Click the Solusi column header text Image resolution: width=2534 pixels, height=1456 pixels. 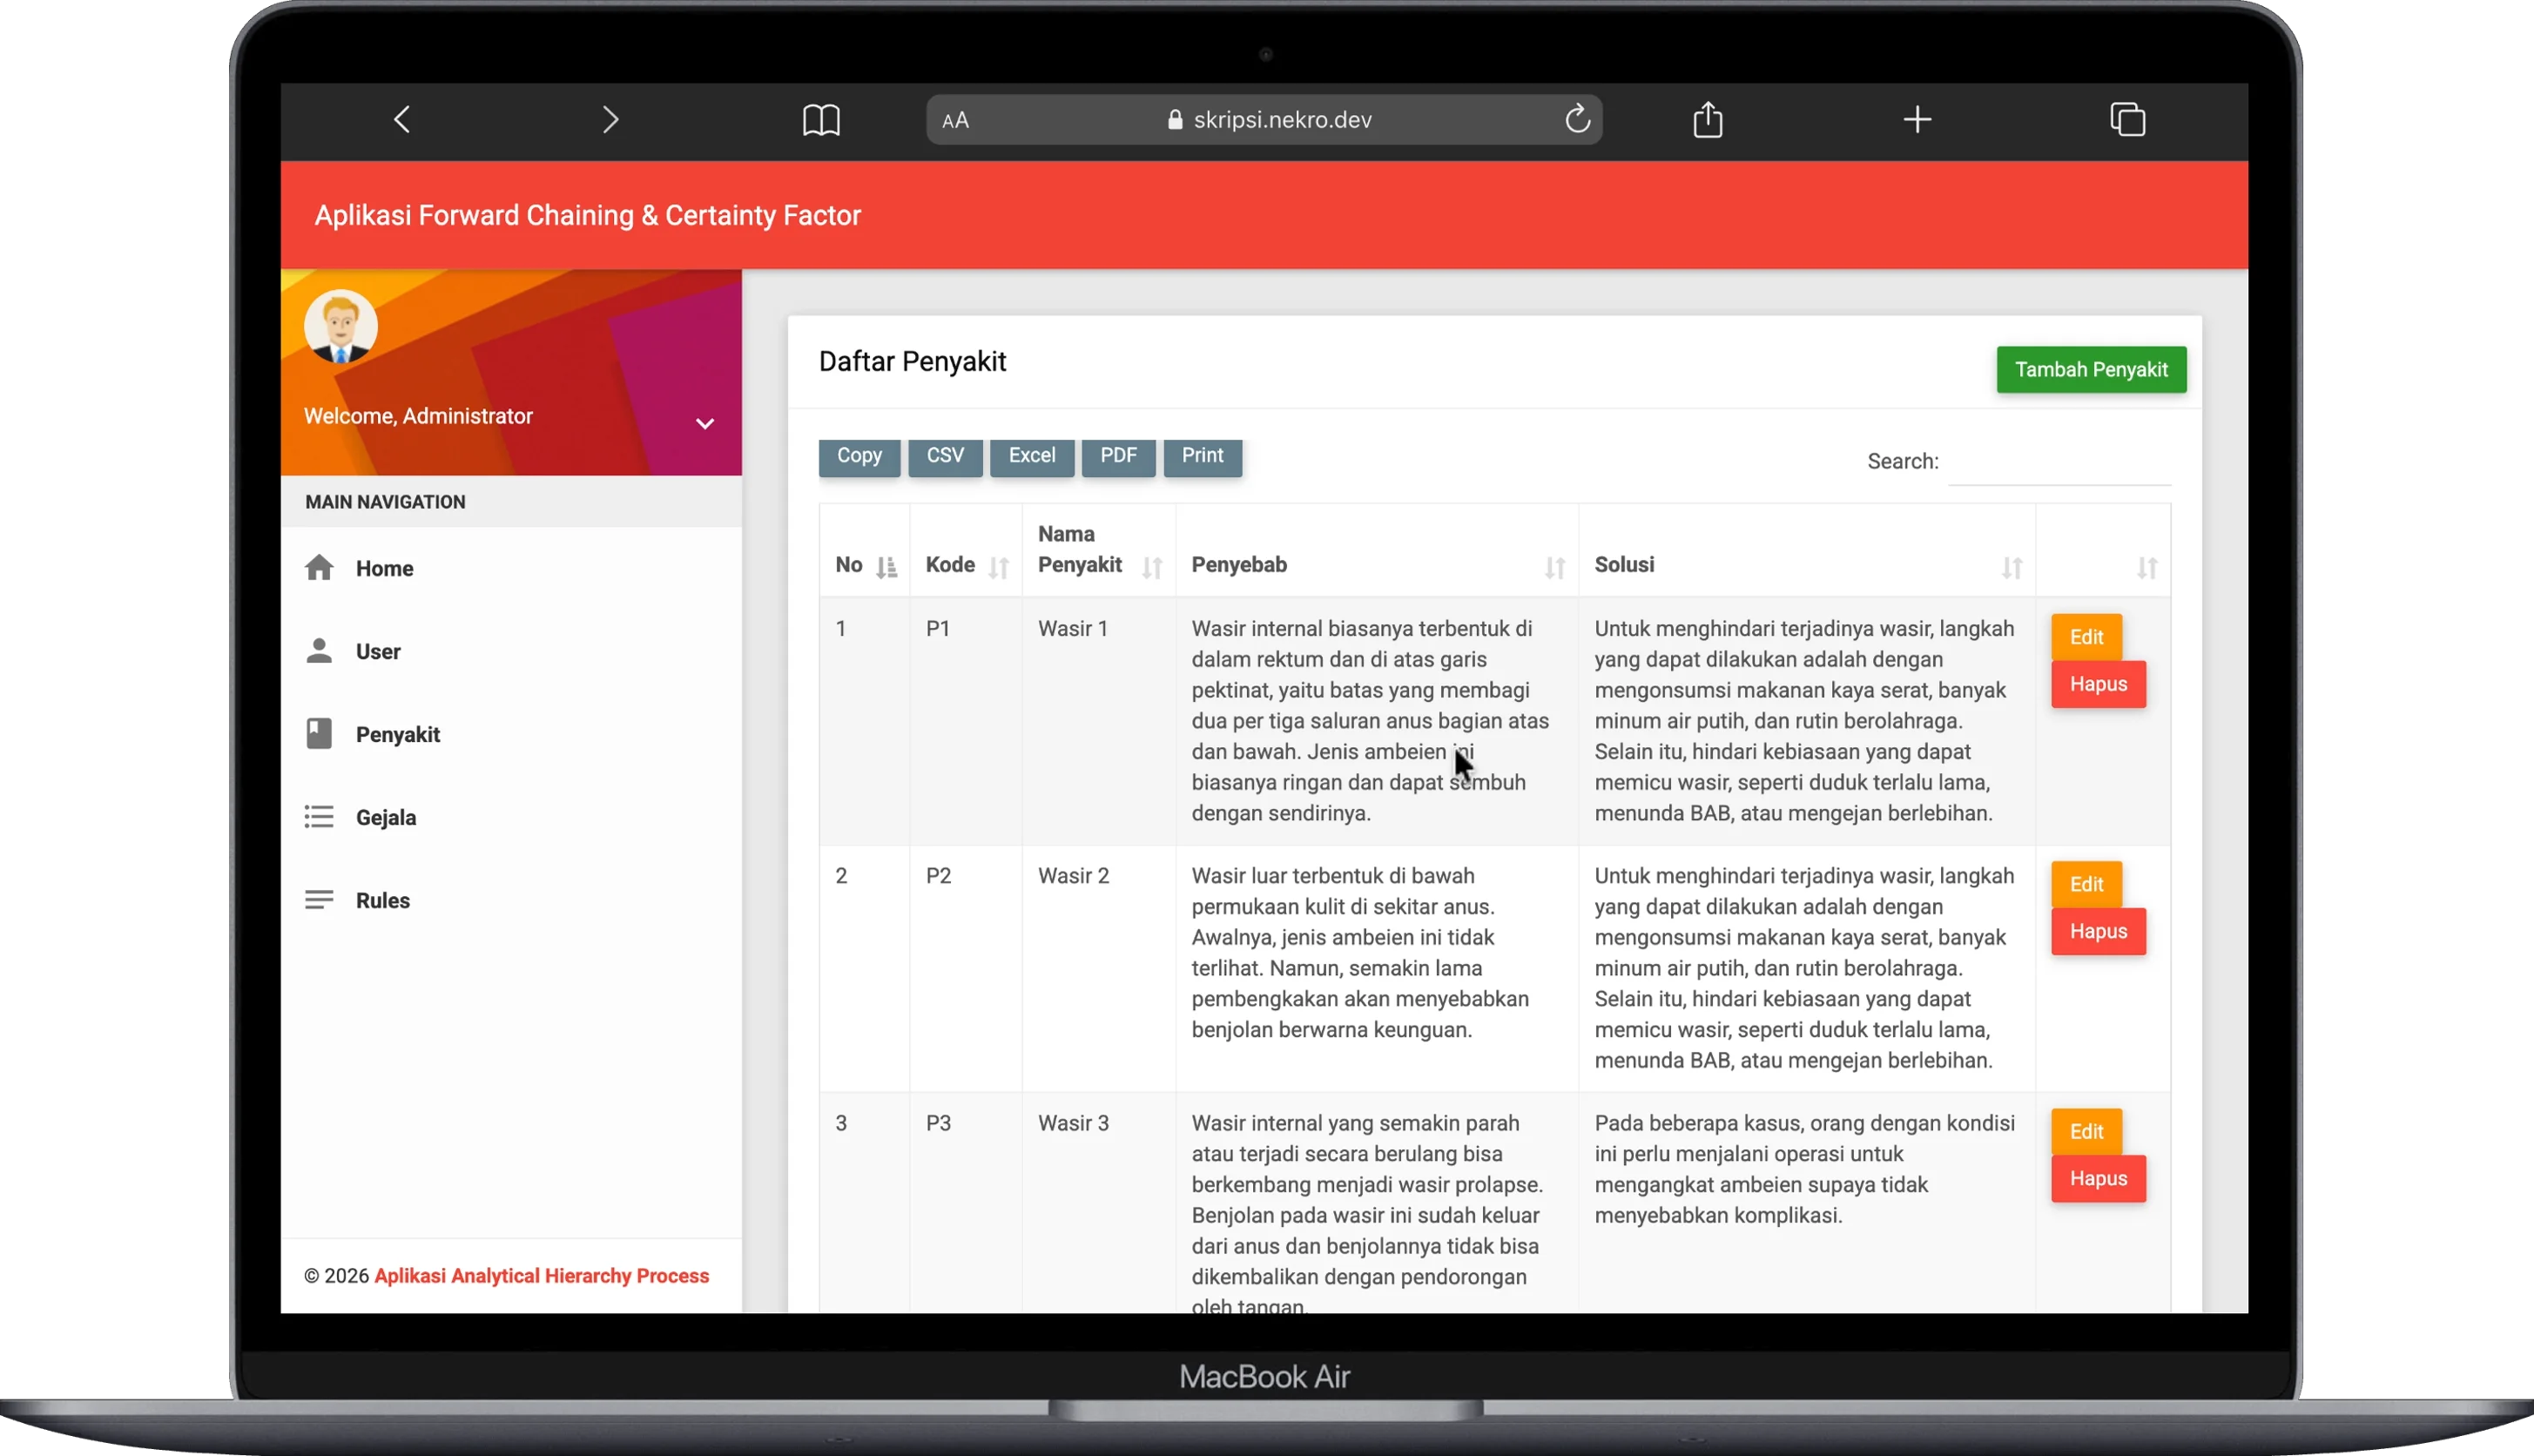click(1624, 564)
